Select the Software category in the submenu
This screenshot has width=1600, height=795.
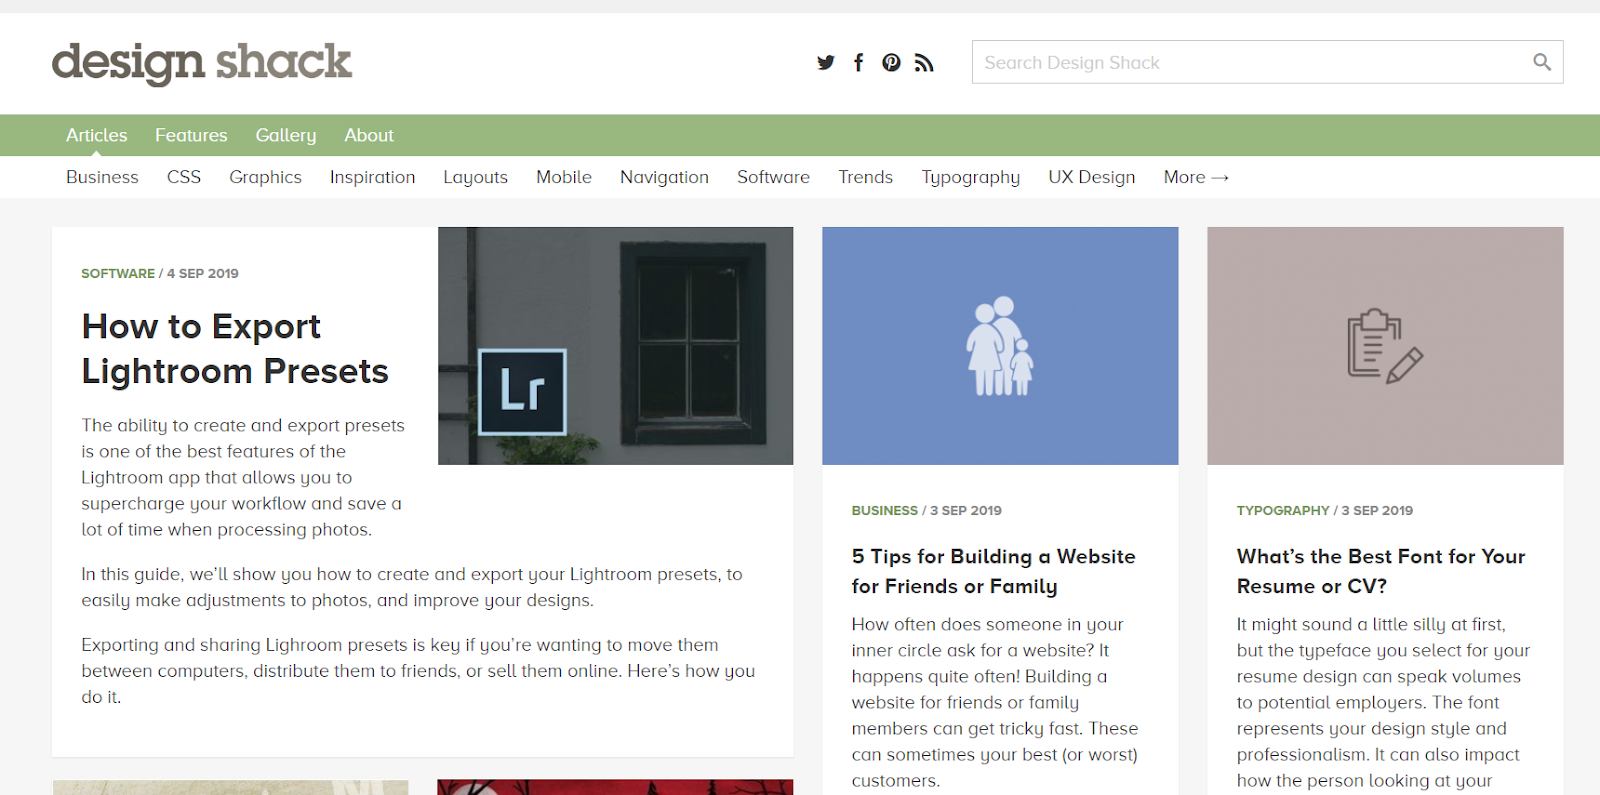click(x=773, y=177)
